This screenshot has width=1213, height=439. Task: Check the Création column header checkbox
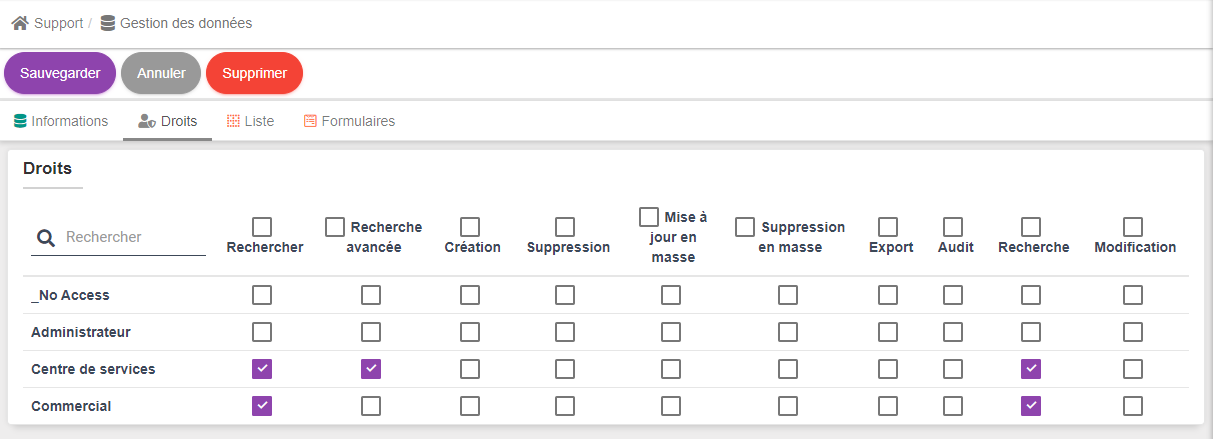click(470, 227)
